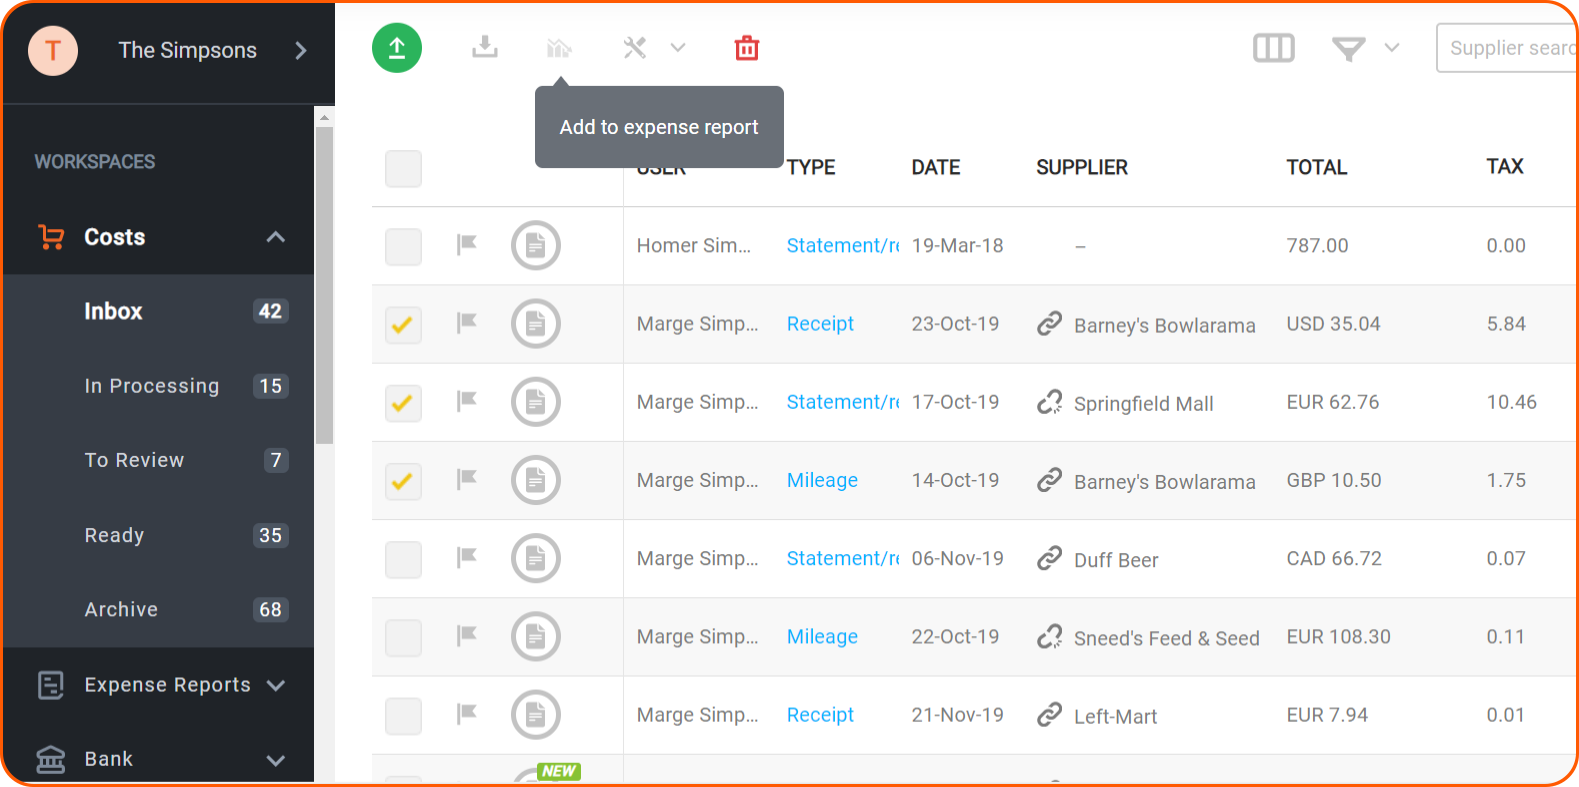Sort by the SUPPLIER column header

pos(1082,167)
